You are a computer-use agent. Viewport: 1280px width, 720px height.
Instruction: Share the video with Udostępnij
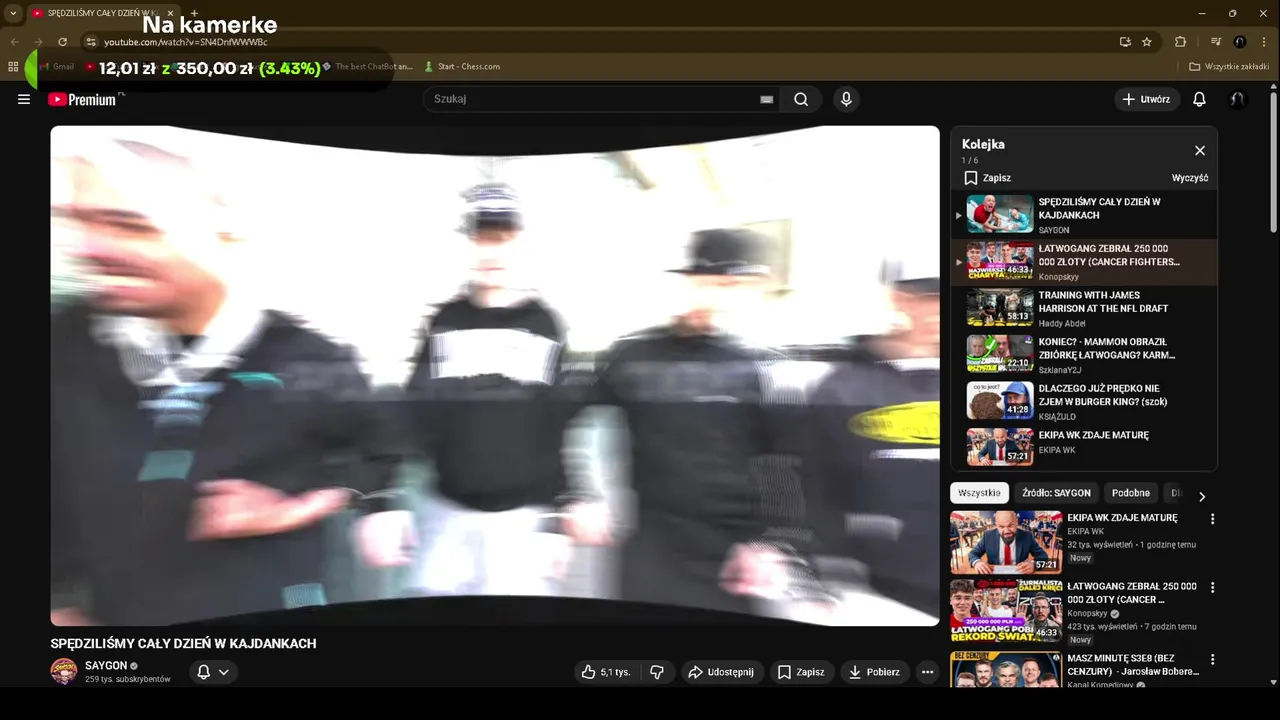(x=722, y=672)
